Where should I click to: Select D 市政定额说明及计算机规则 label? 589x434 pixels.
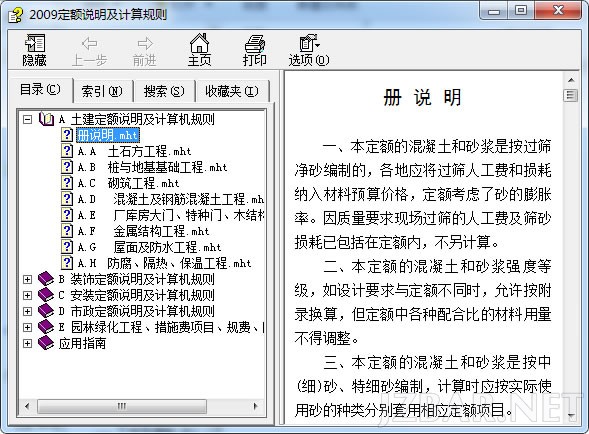click(x=136, y=311)
